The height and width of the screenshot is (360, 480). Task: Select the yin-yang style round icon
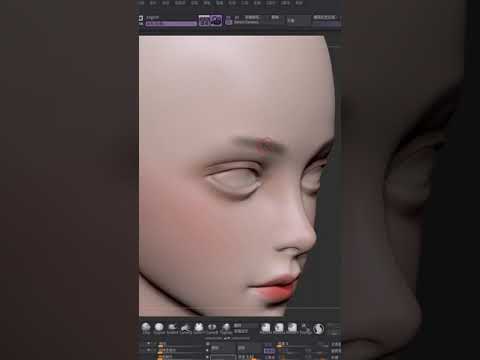click(318, 328)
